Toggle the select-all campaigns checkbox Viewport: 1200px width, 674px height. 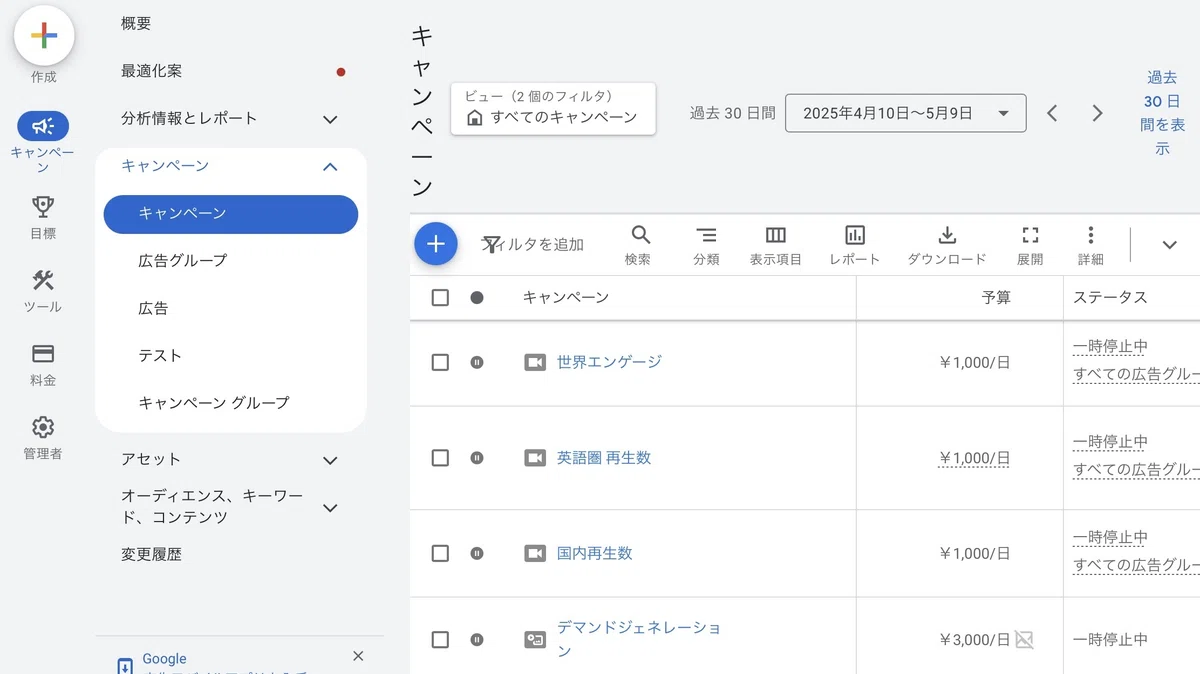coord(440,297)
